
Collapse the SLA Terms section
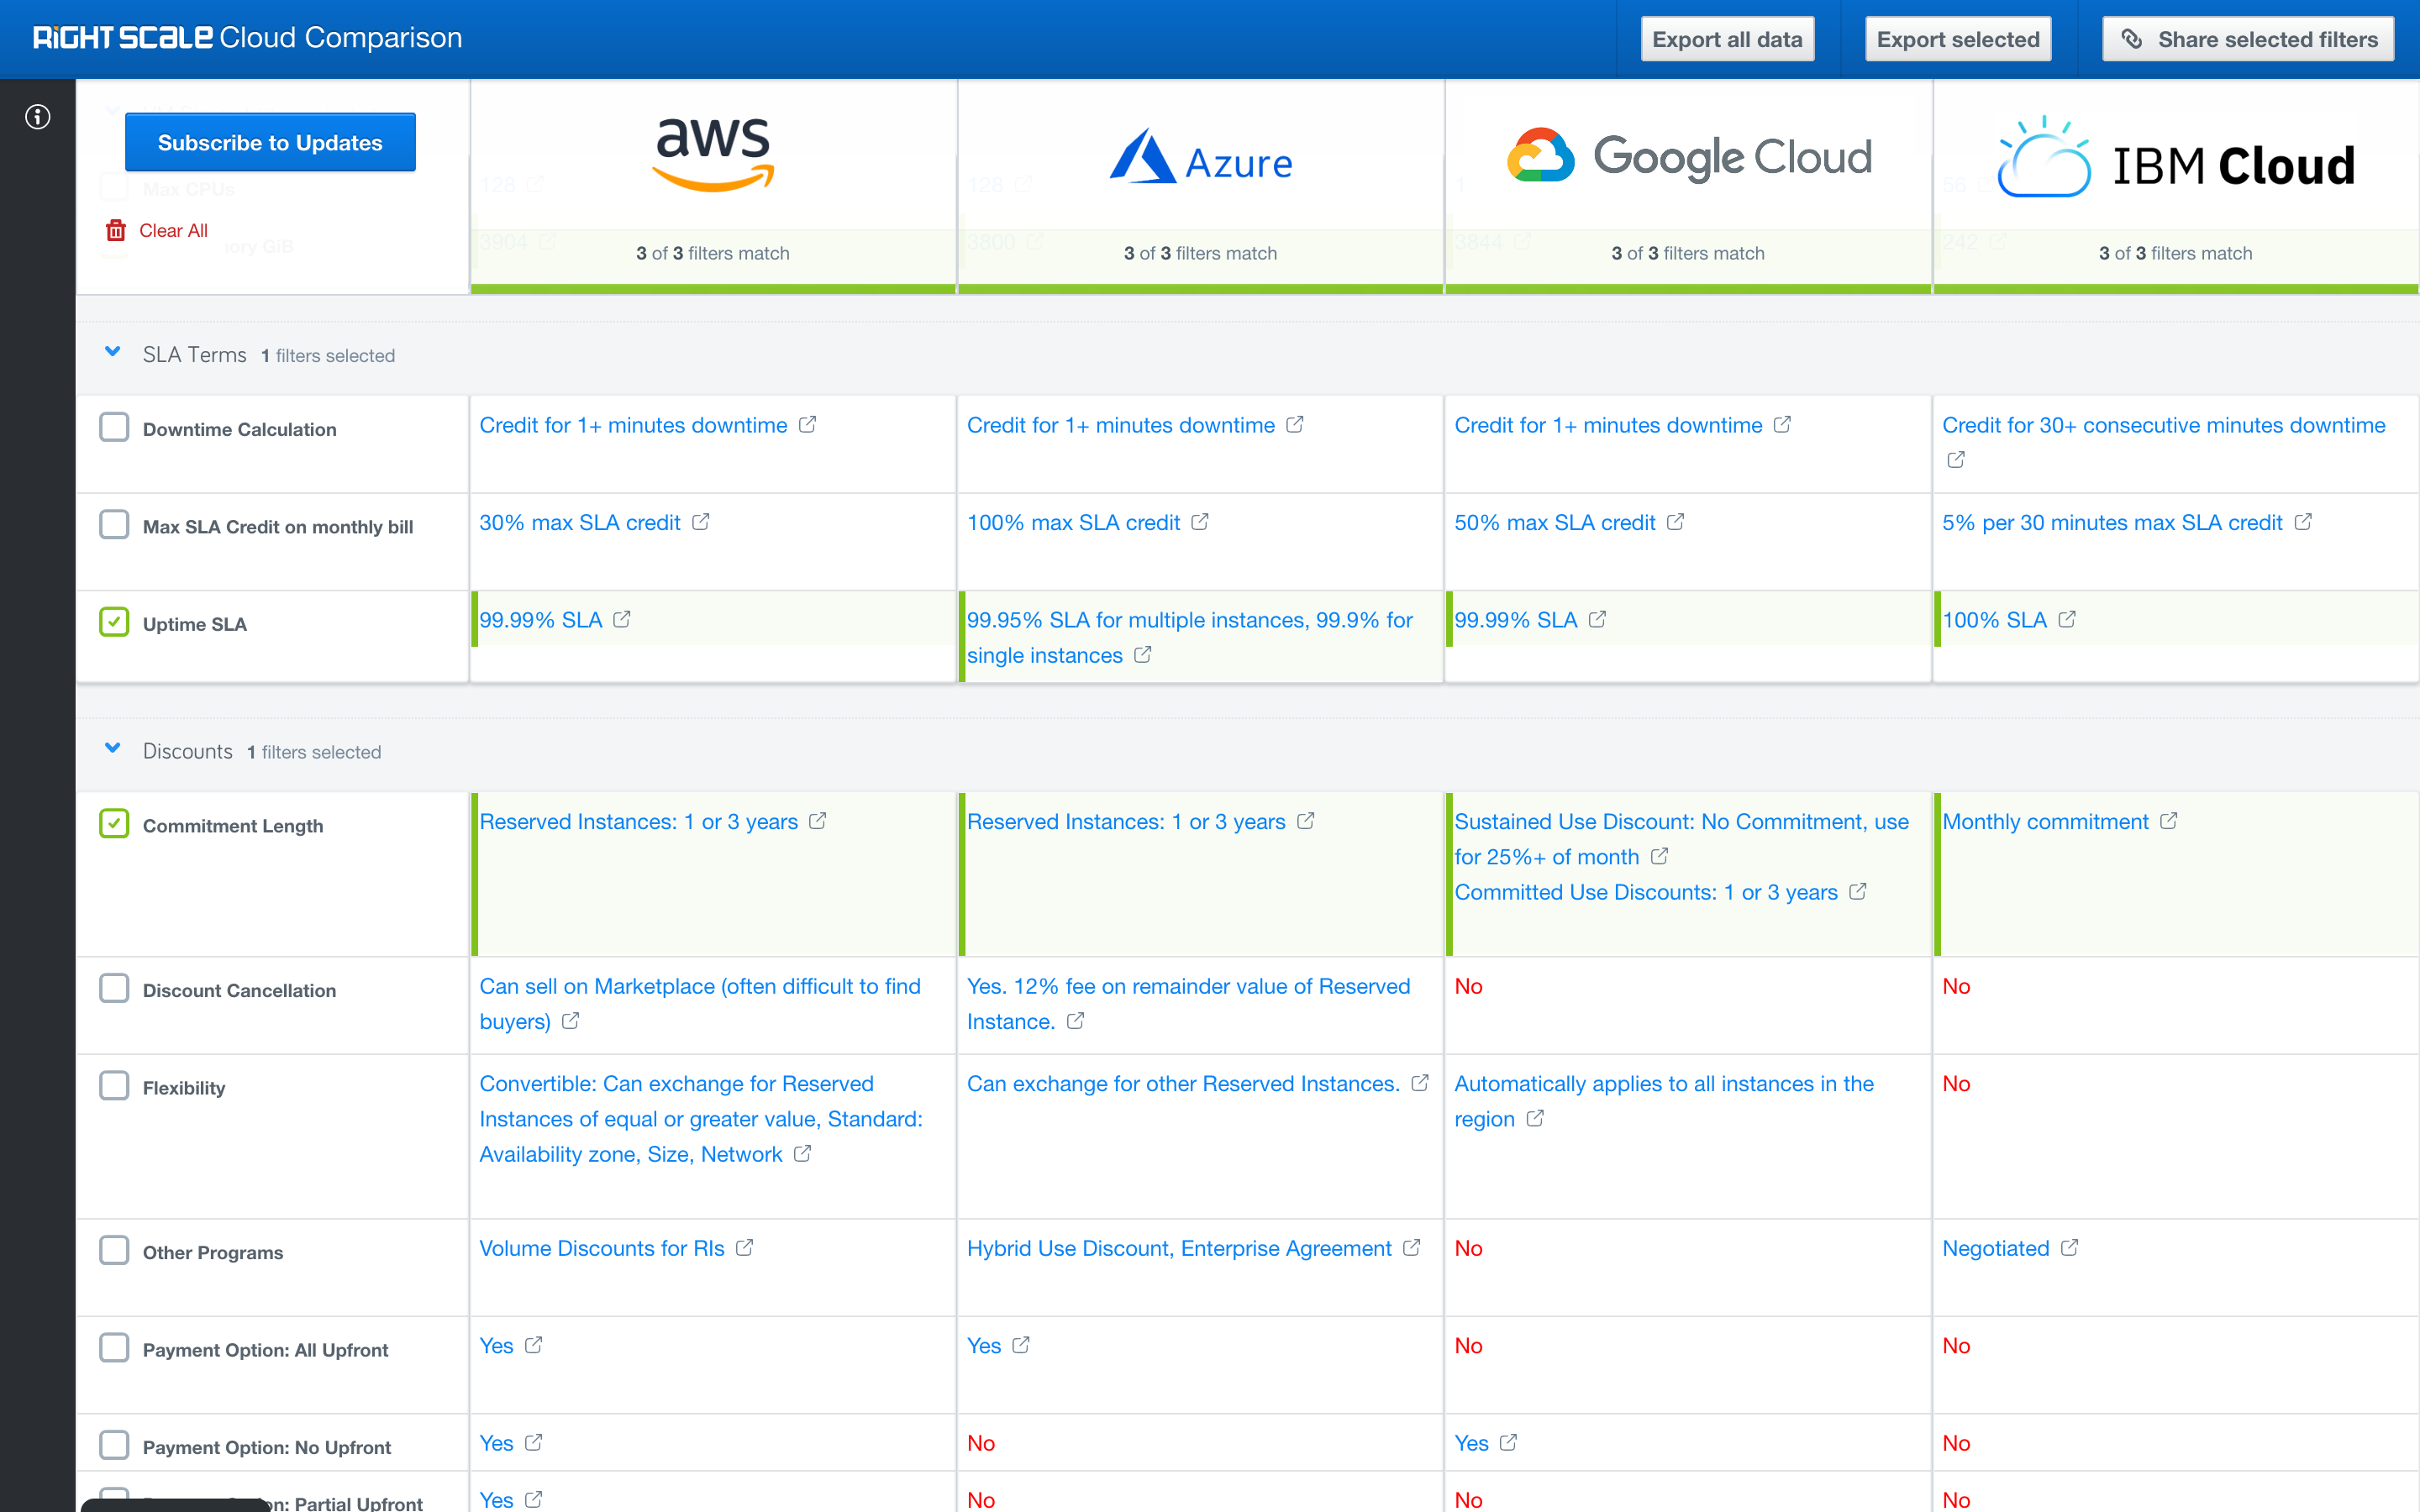click(113, 352)
